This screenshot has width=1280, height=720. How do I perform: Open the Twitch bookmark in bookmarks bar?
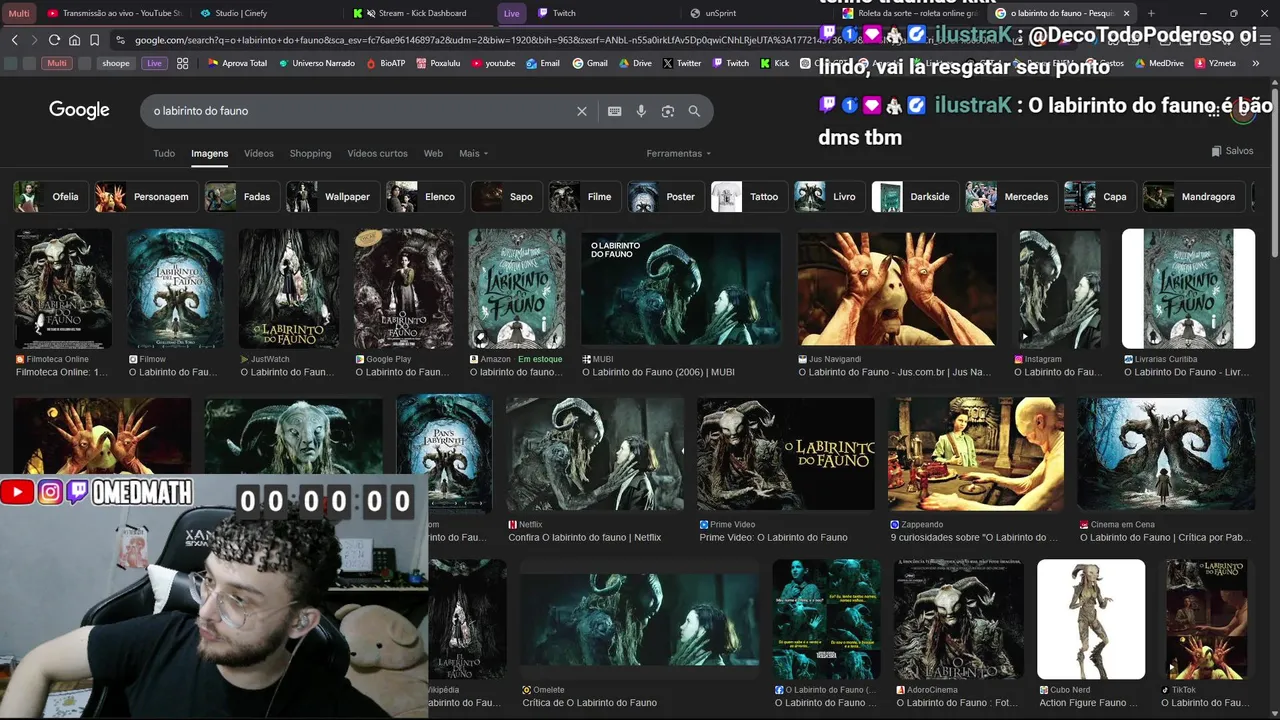click(x=730, y=63)
